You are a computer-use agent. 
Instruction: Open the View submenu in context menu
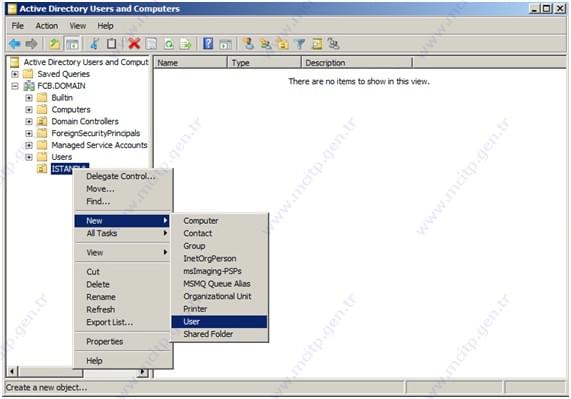click(x=122, y=252)
